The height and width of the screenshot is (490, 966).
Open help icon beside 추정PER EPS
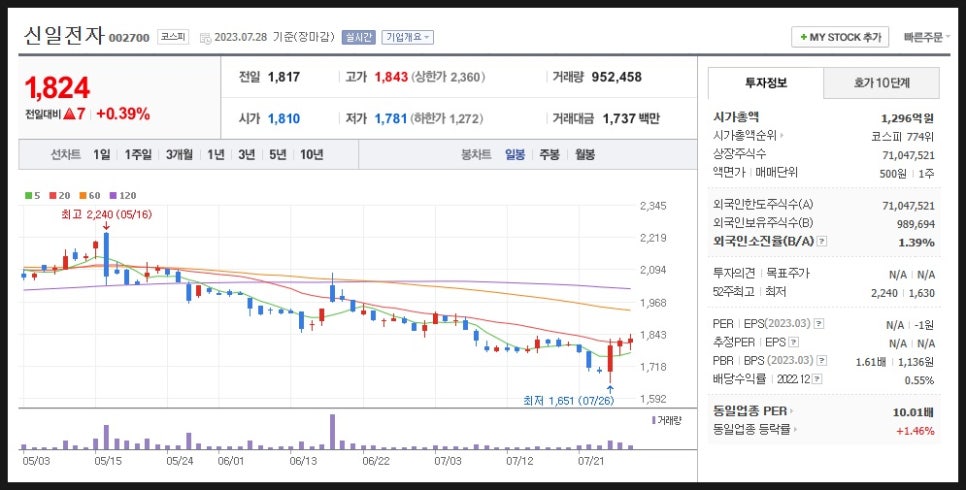coord(794,342)
